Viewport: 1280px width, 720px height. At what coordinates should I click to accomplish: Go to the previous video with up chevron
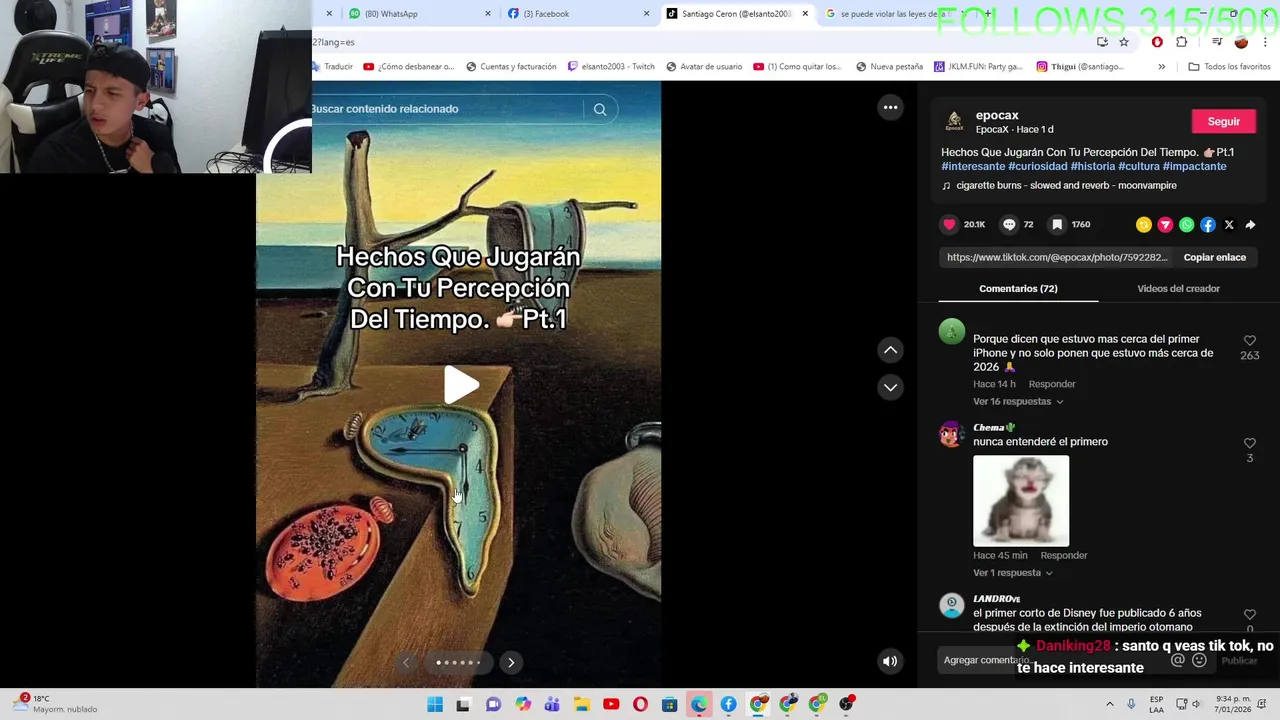[890, 350]
